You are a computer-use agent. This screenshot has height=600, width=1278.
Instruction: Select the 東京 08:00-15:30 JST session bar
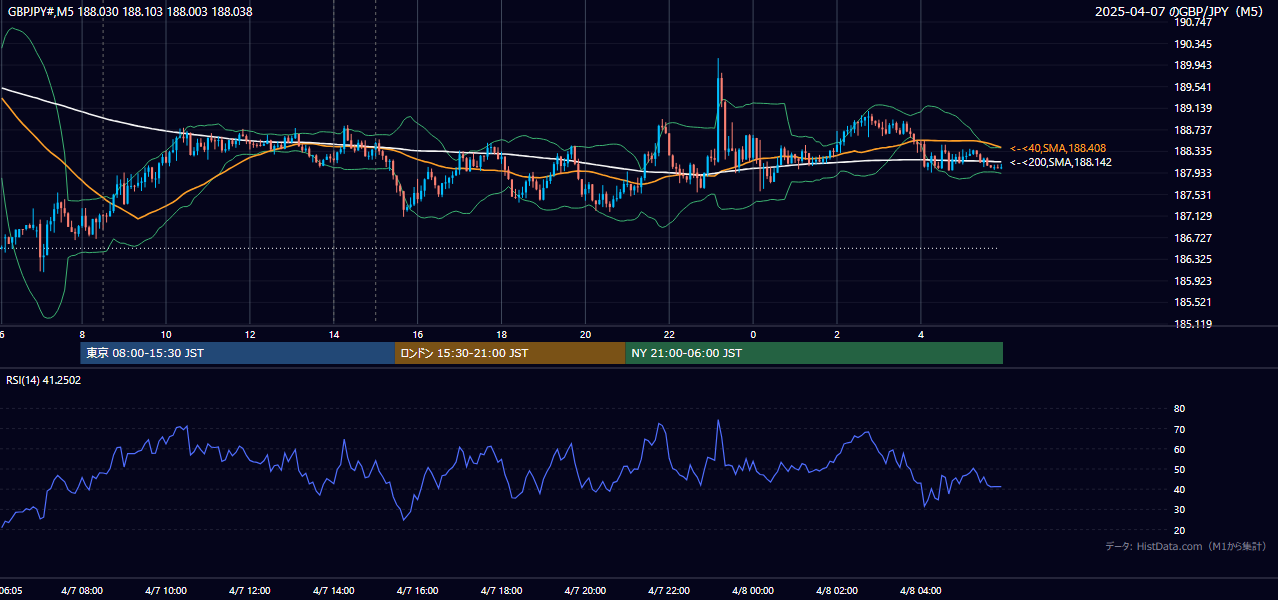(x=238, y=353)
